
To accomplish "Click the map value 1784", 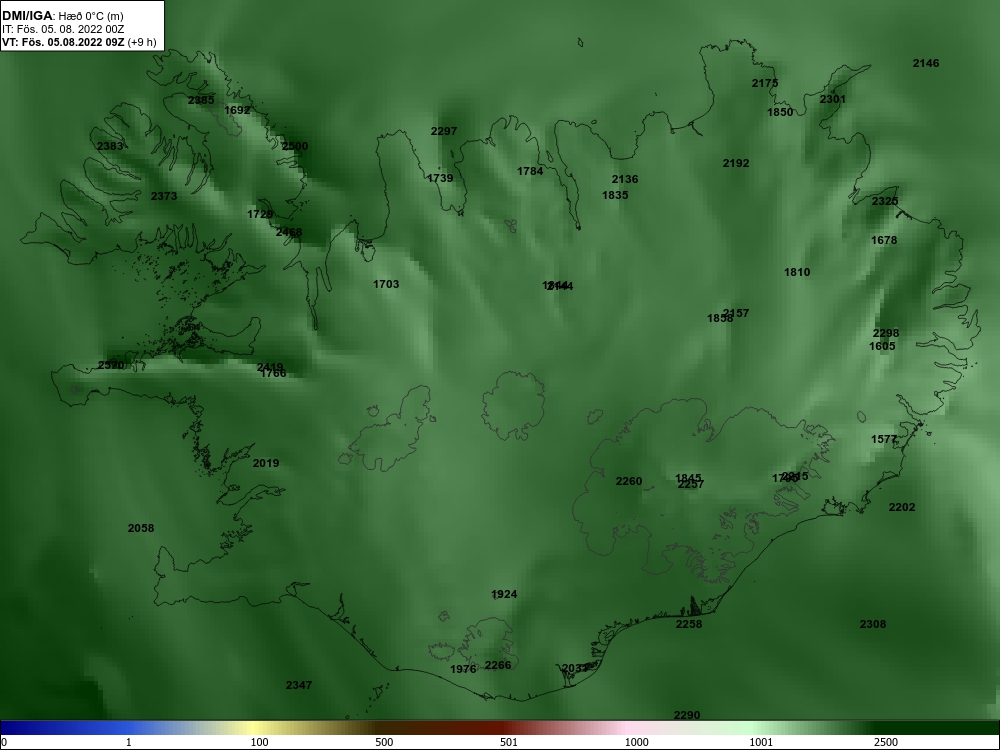I will [x=530, y=171].
